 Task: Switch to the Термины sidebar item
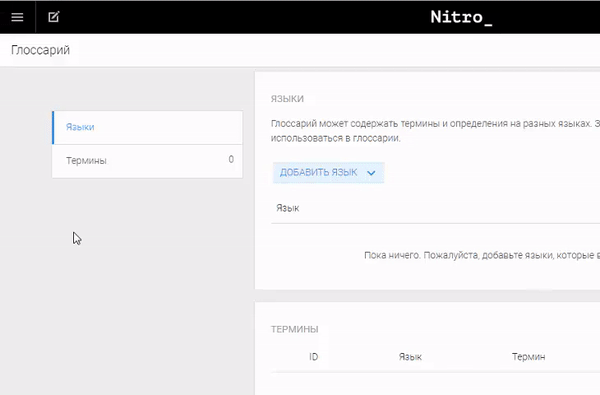(x=147, y=161)
